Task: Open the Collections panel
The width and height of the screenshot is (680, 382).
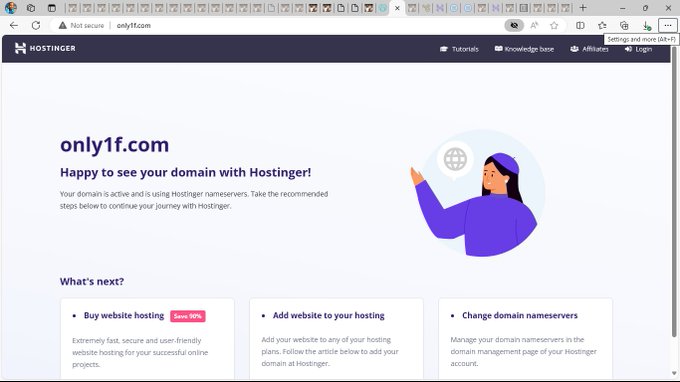Action: [624, 26]
